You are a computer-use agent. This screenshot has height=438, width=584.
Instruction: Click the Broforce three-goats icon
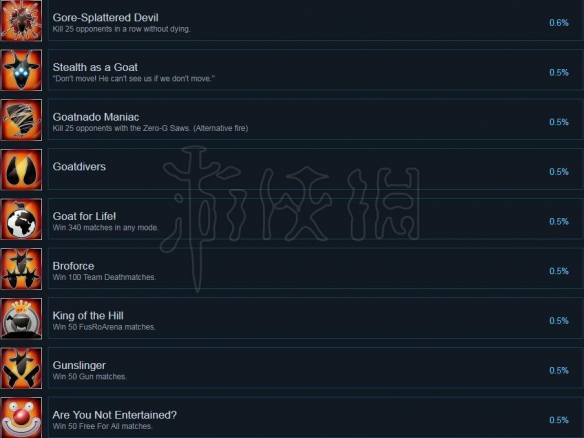point(21,269)
